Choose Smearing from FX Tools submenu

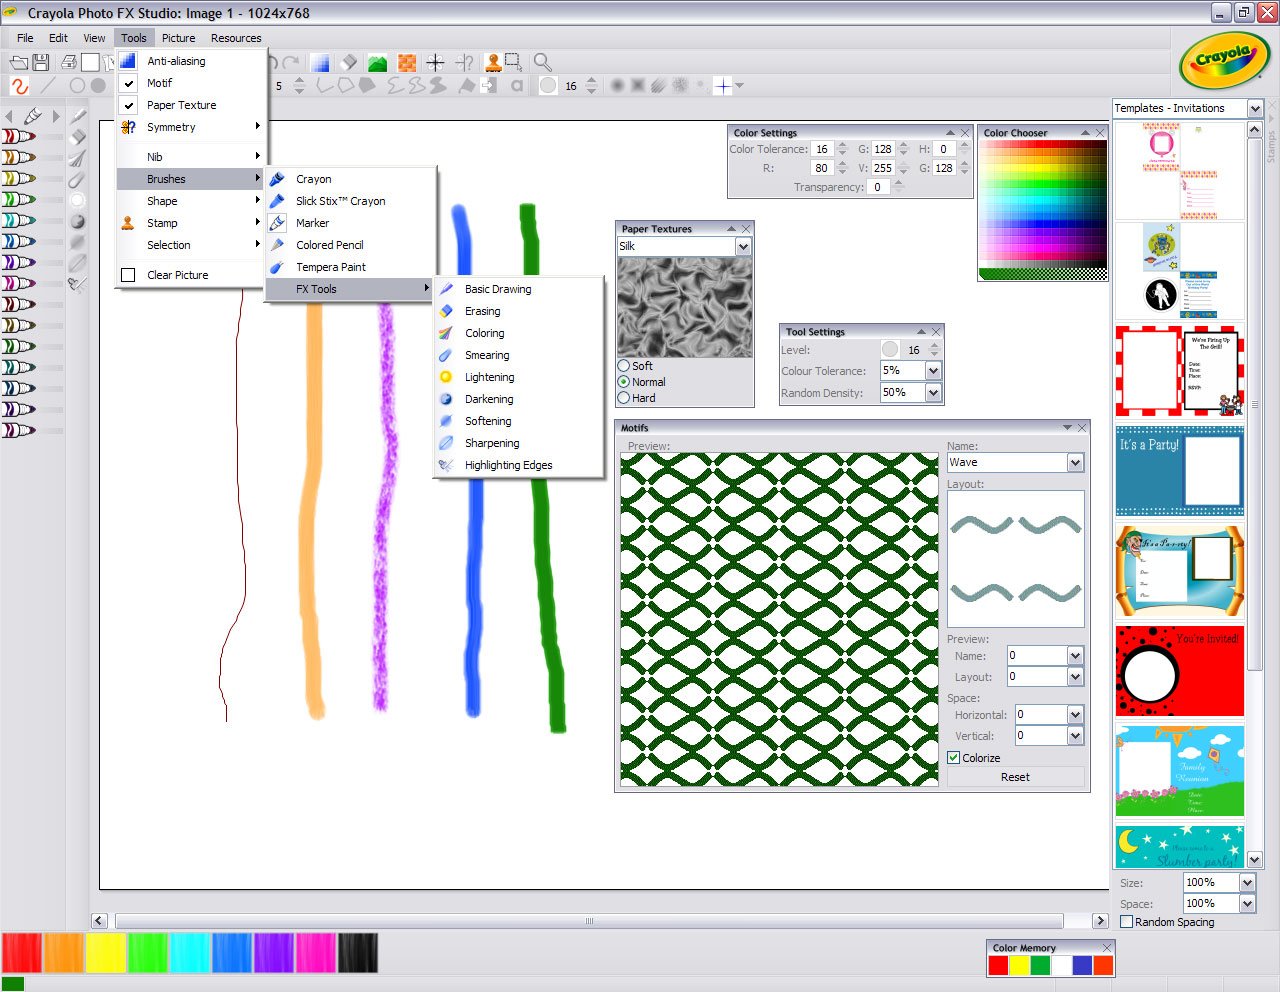[487, 355]
